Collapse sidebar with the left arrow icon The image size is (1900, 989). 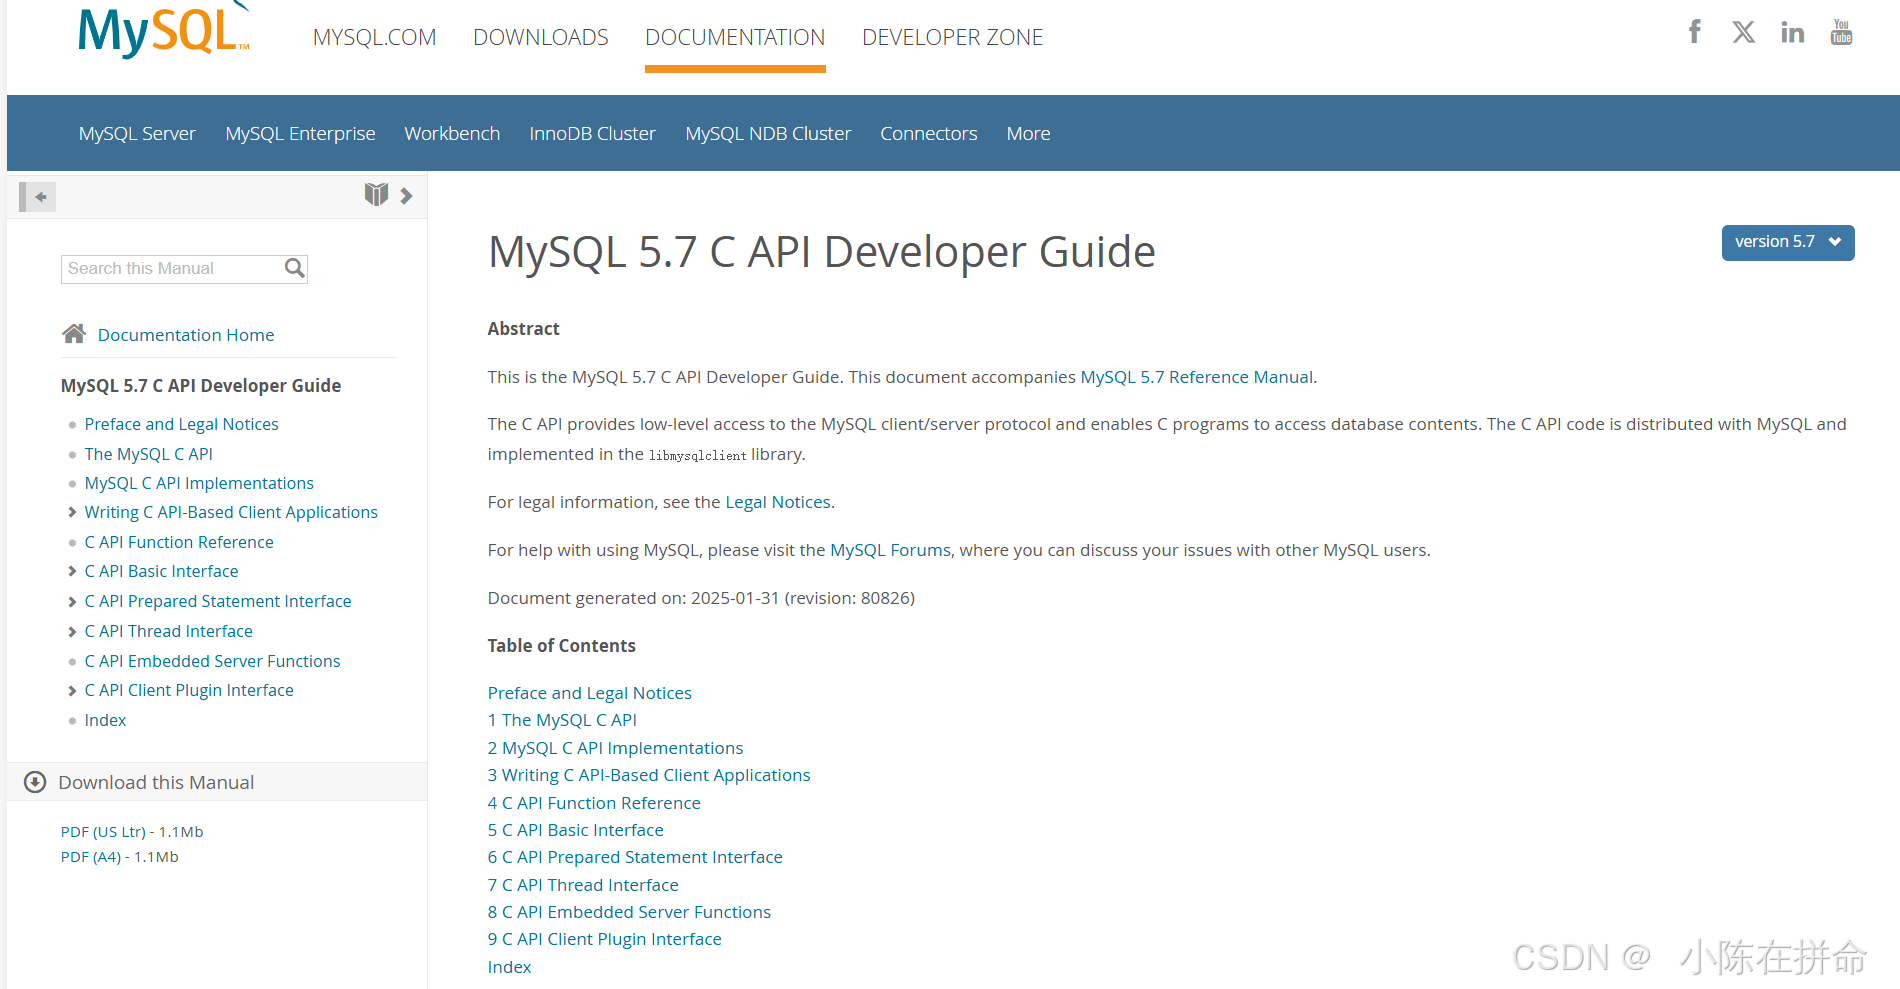[x=38, y=196]
